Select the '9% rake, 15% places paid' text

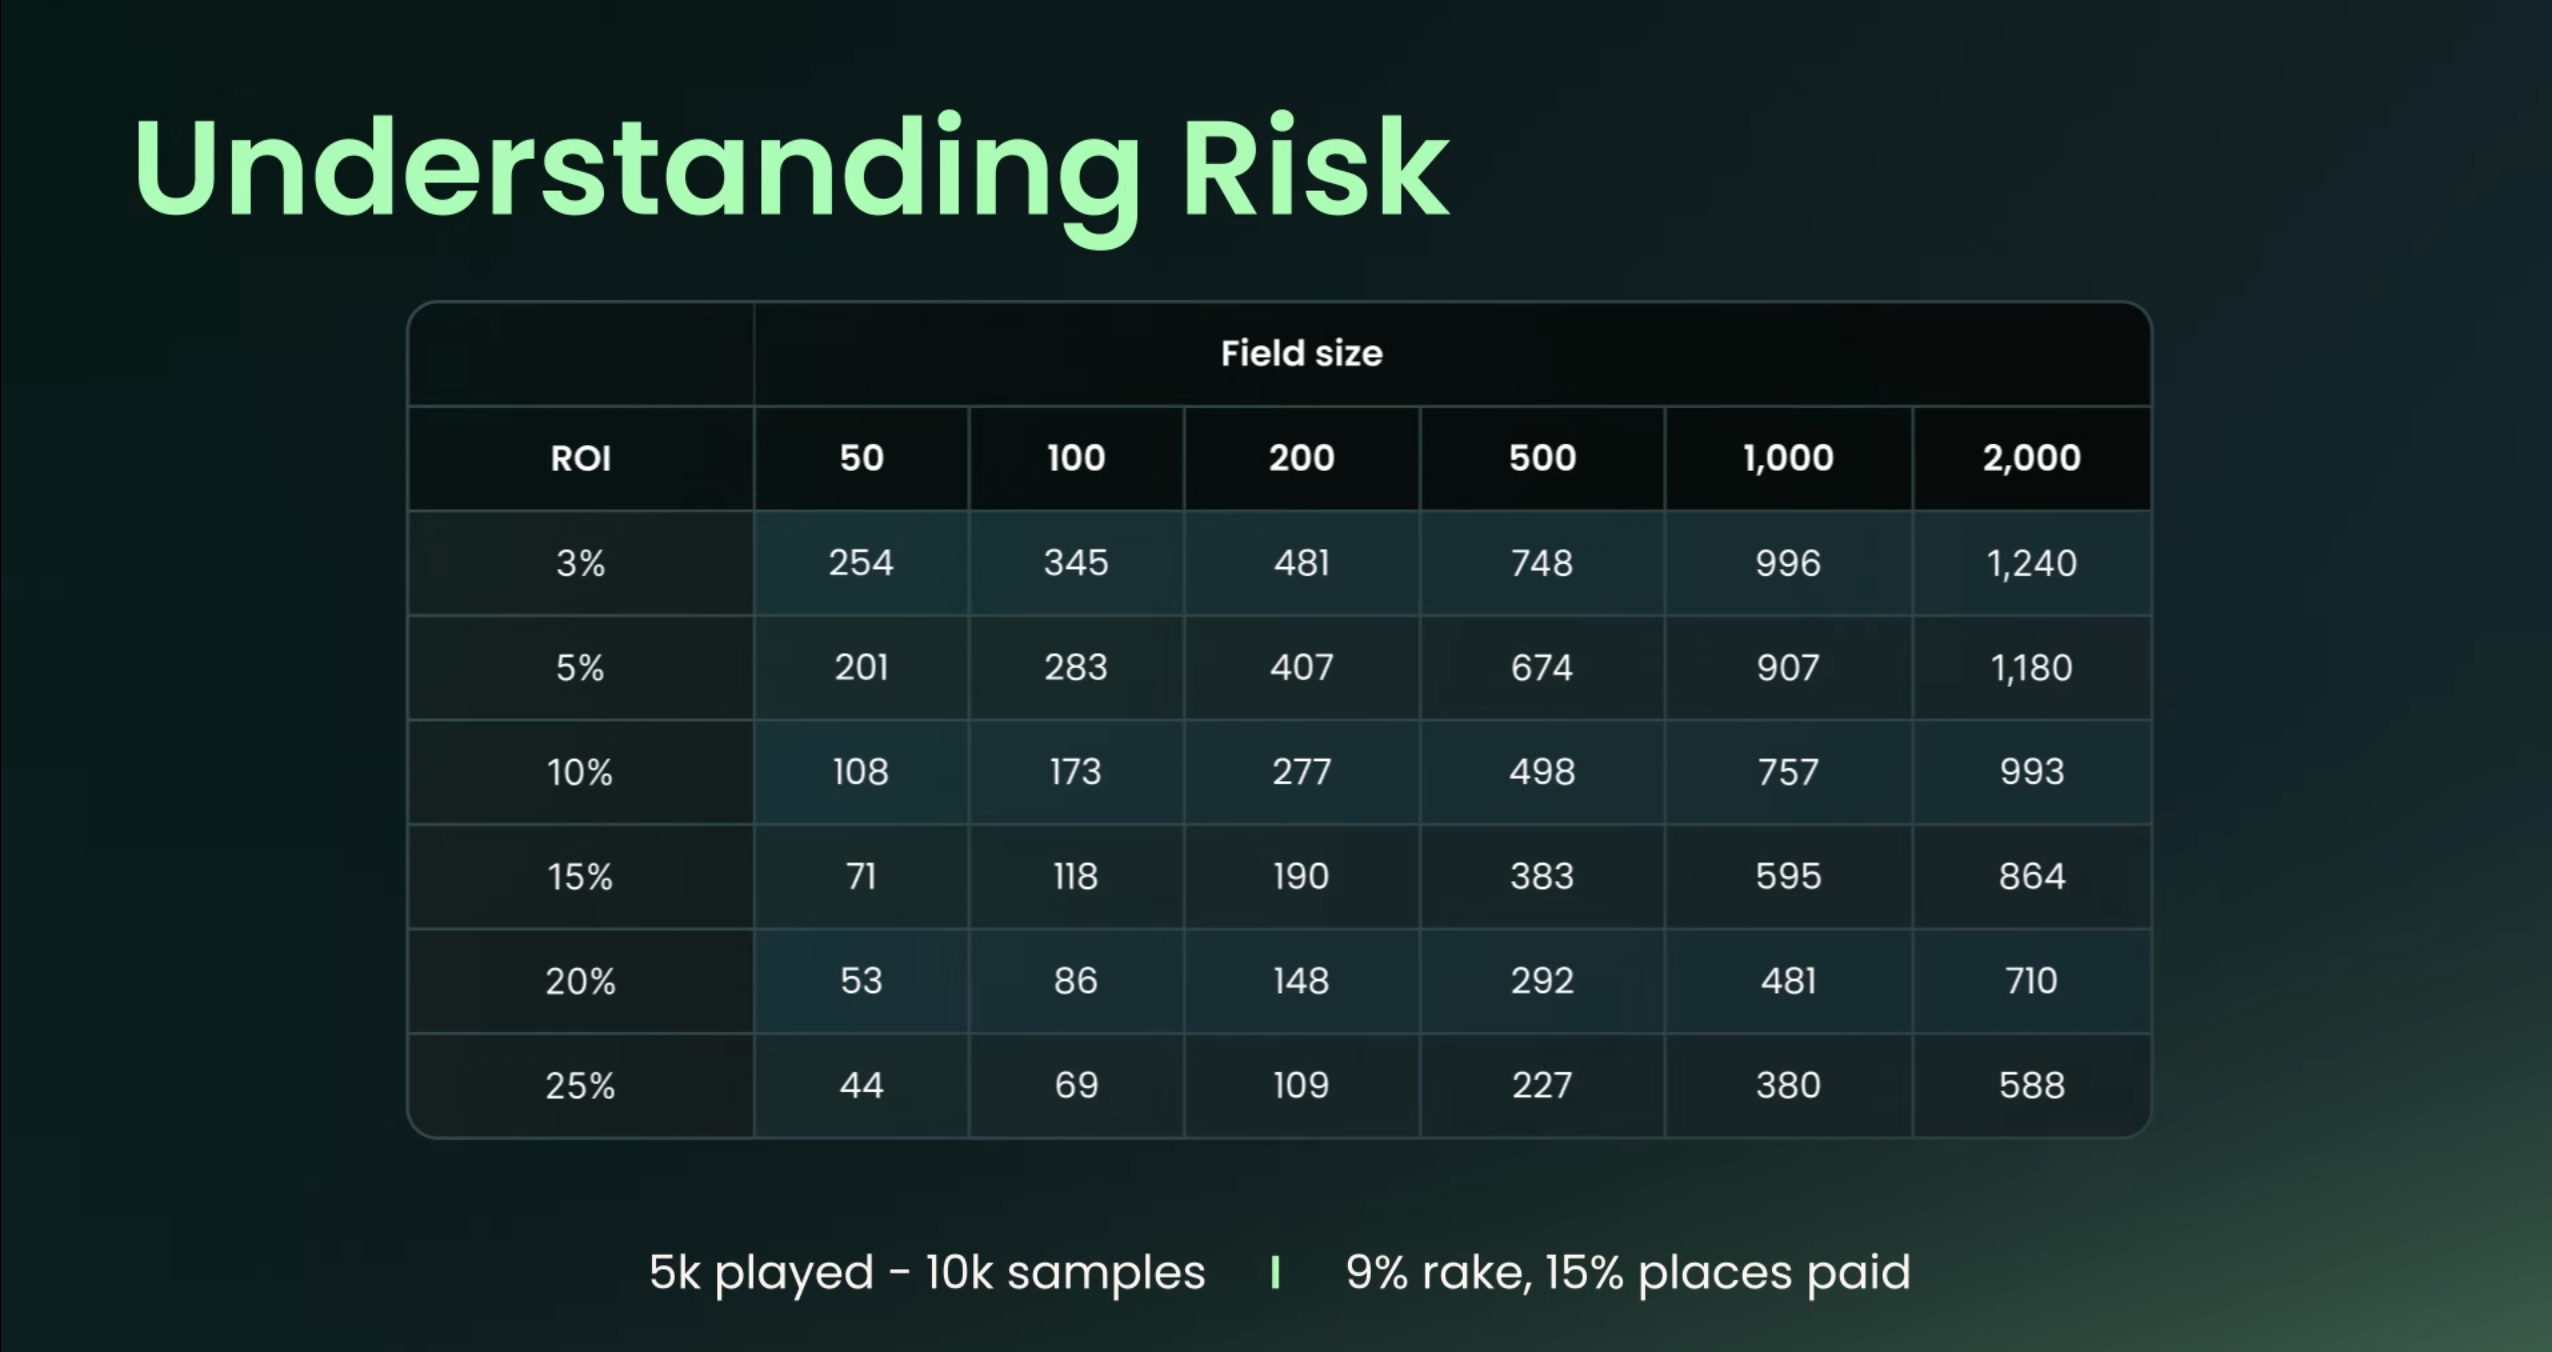click(x=1627, y=1273)
